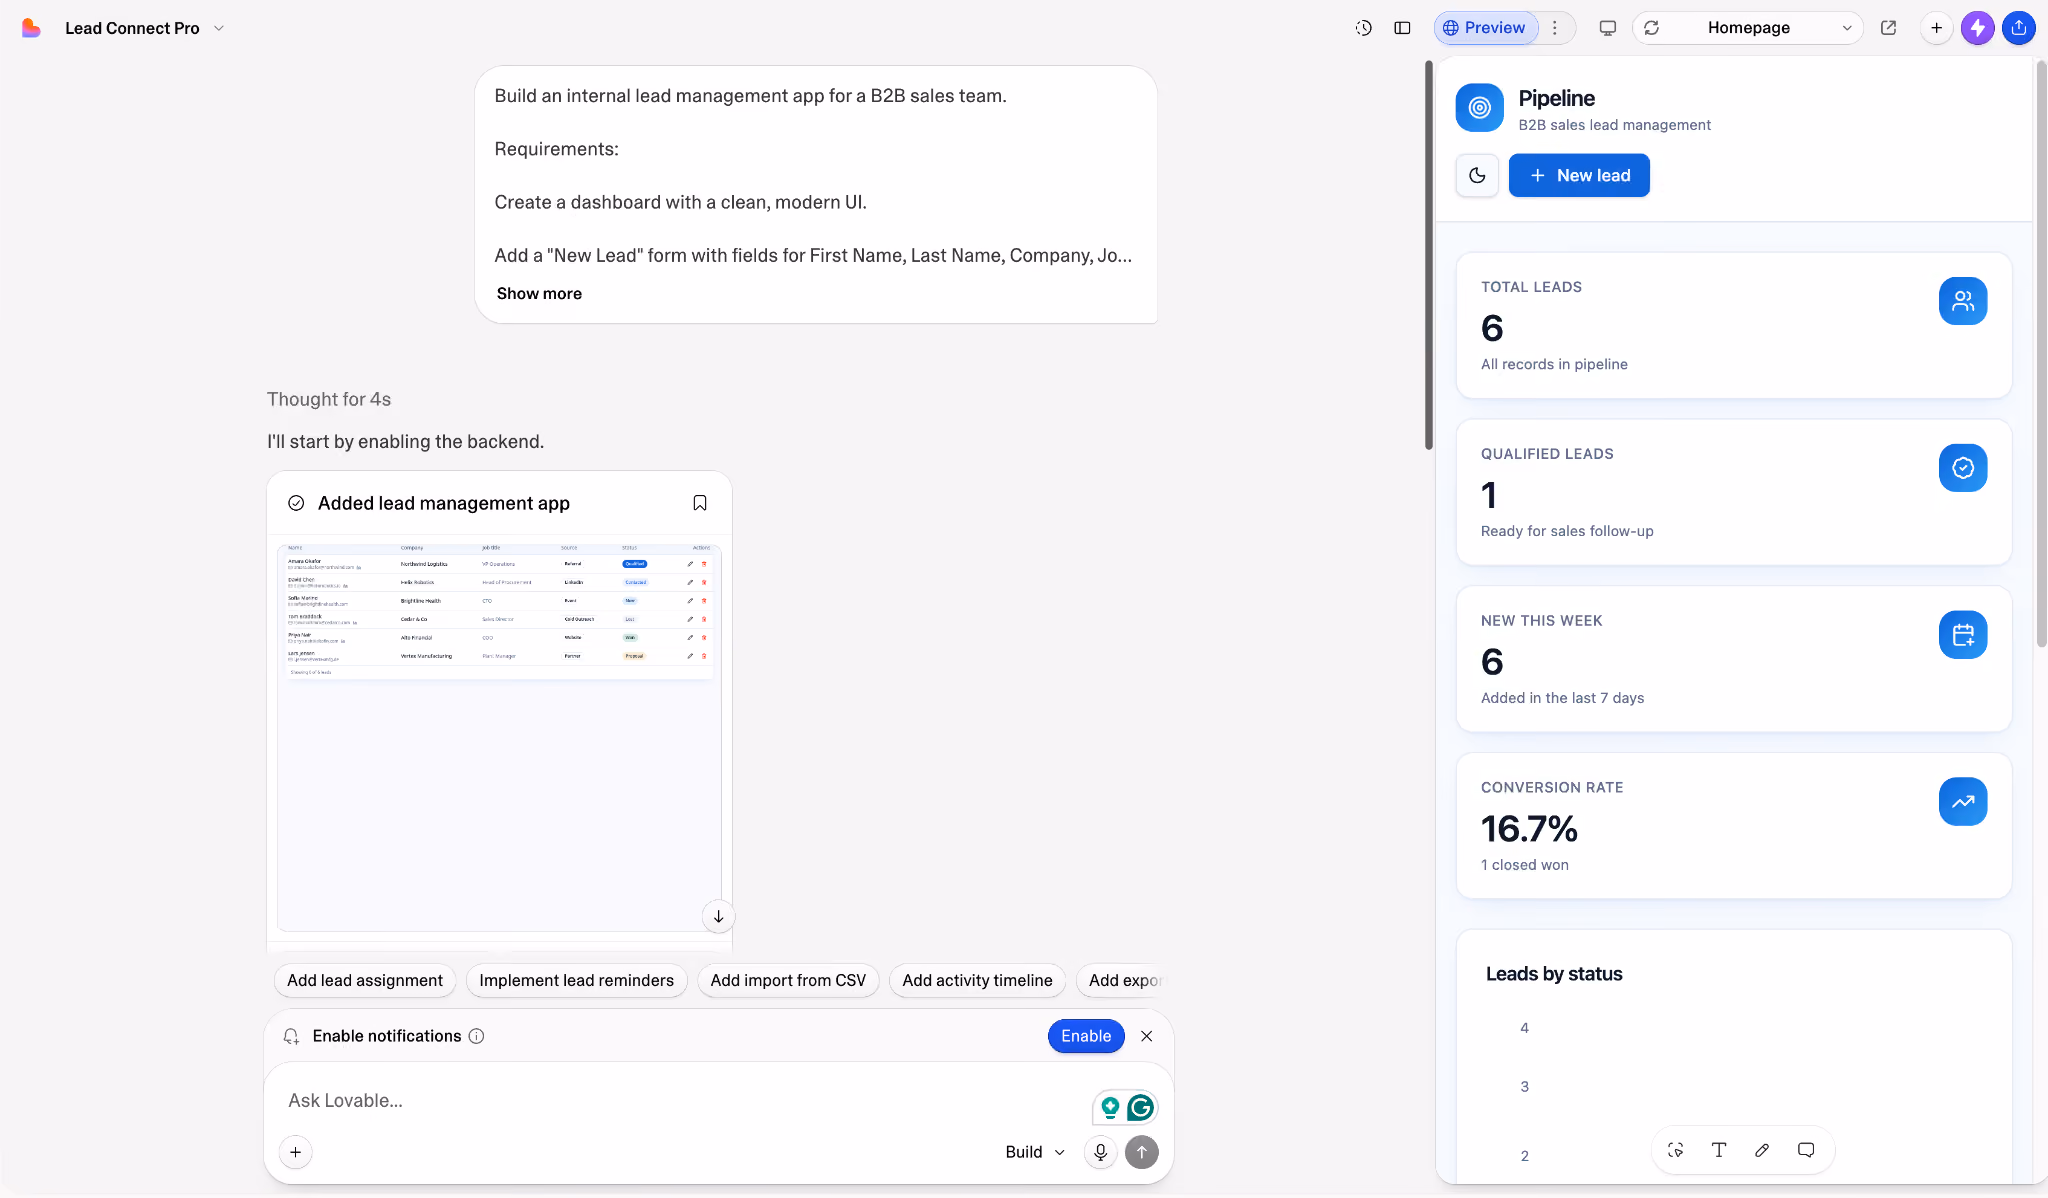Click the 'Thought for 4s' text
2048x1198 pixels.
pos(329,399)
